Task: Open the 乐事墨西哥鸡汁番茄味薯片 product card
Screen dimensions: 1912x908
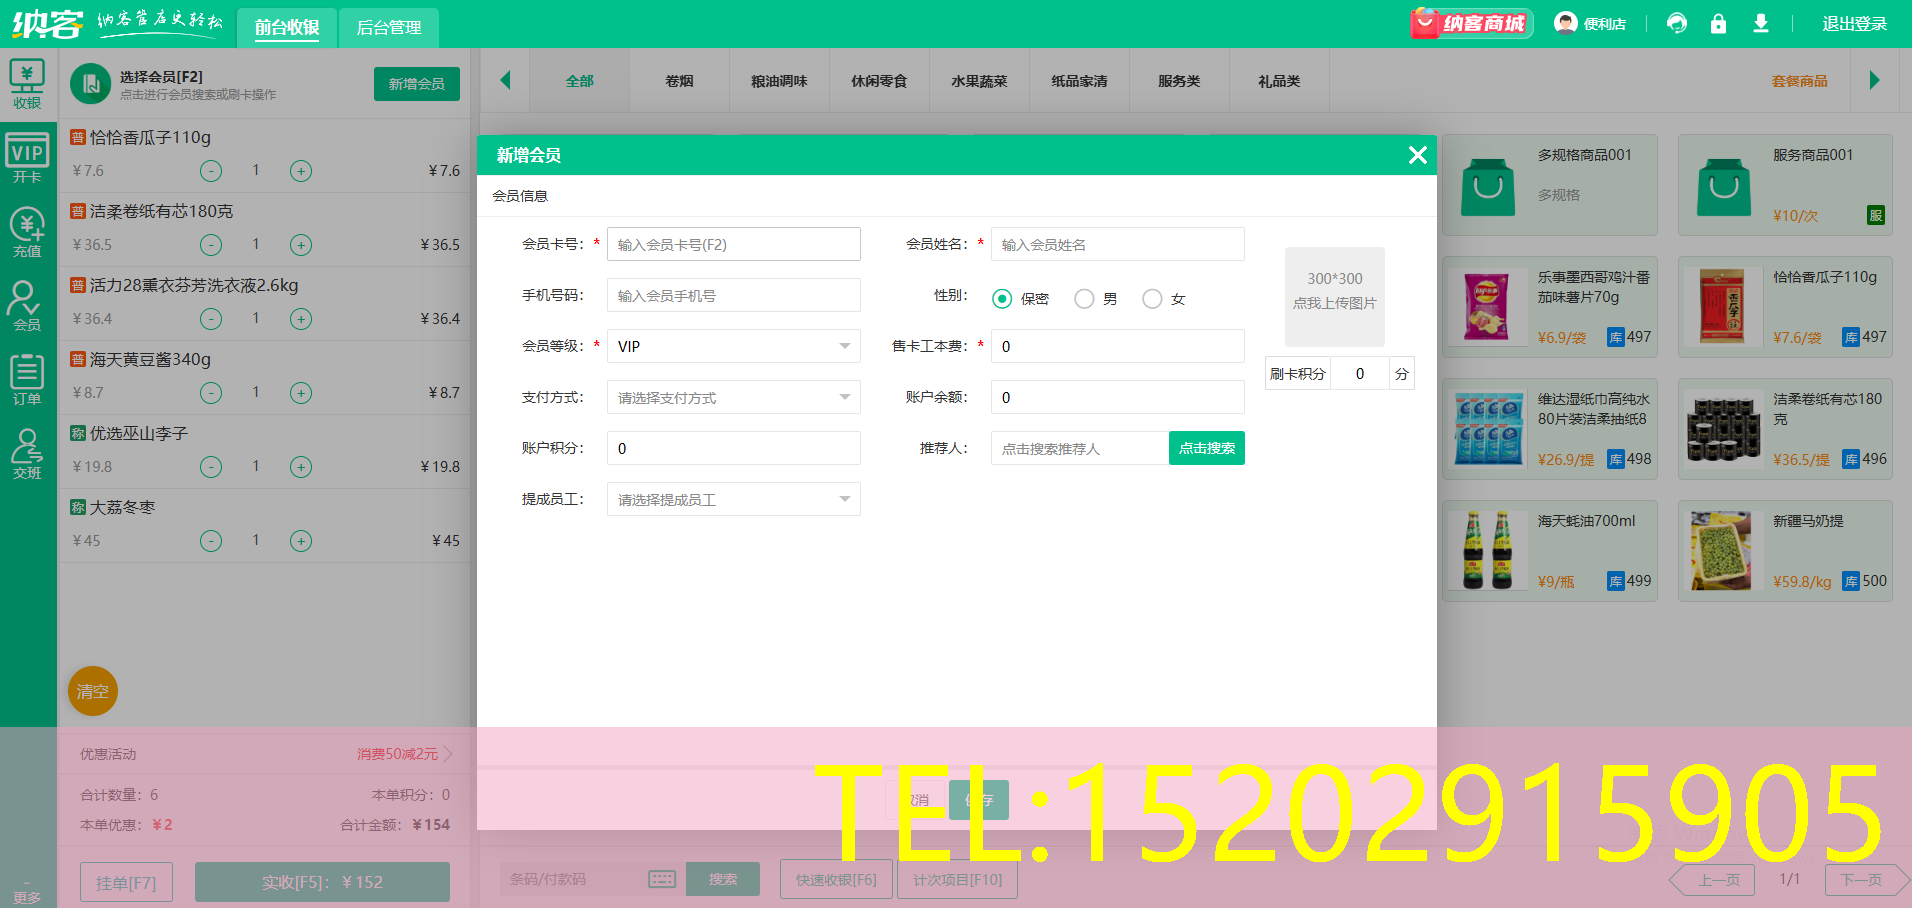Action: click(x=1550, y=307)
